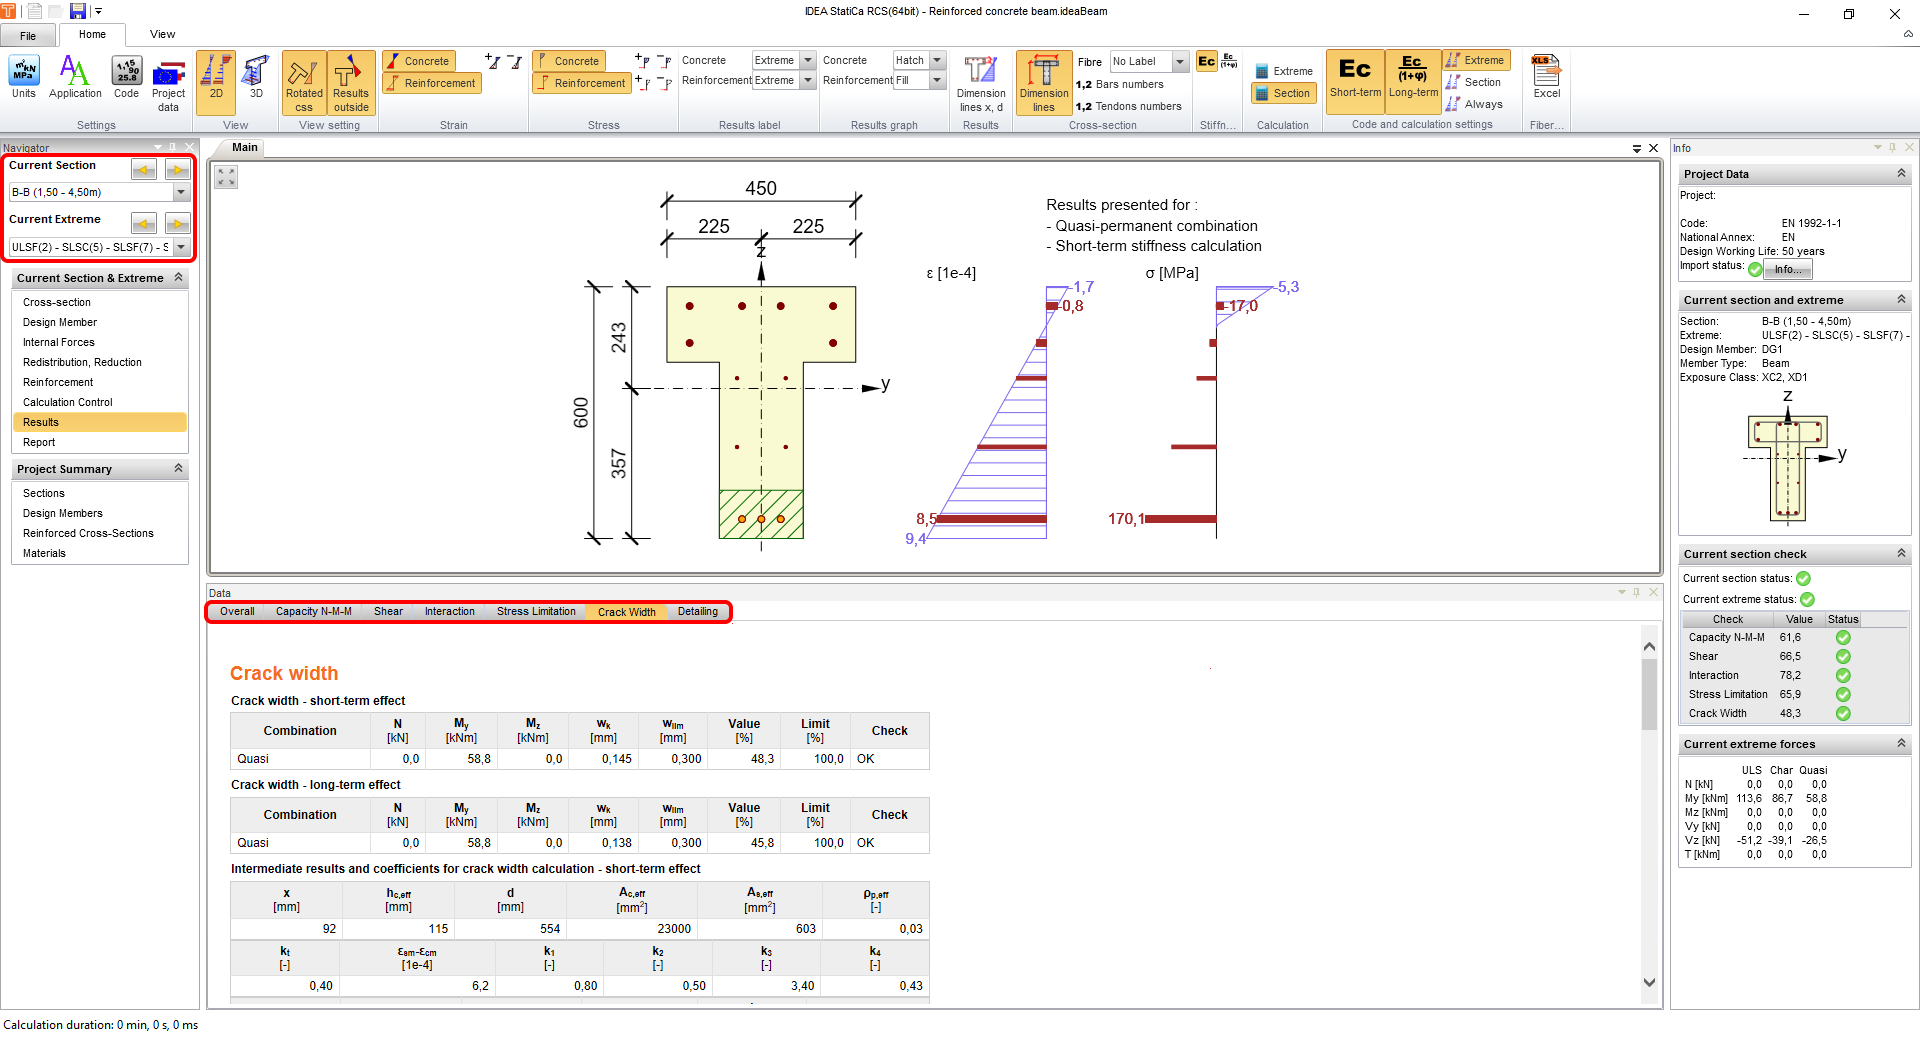1920x1040 pixels.
Task: Select Always code setting
Action: 1475,104
